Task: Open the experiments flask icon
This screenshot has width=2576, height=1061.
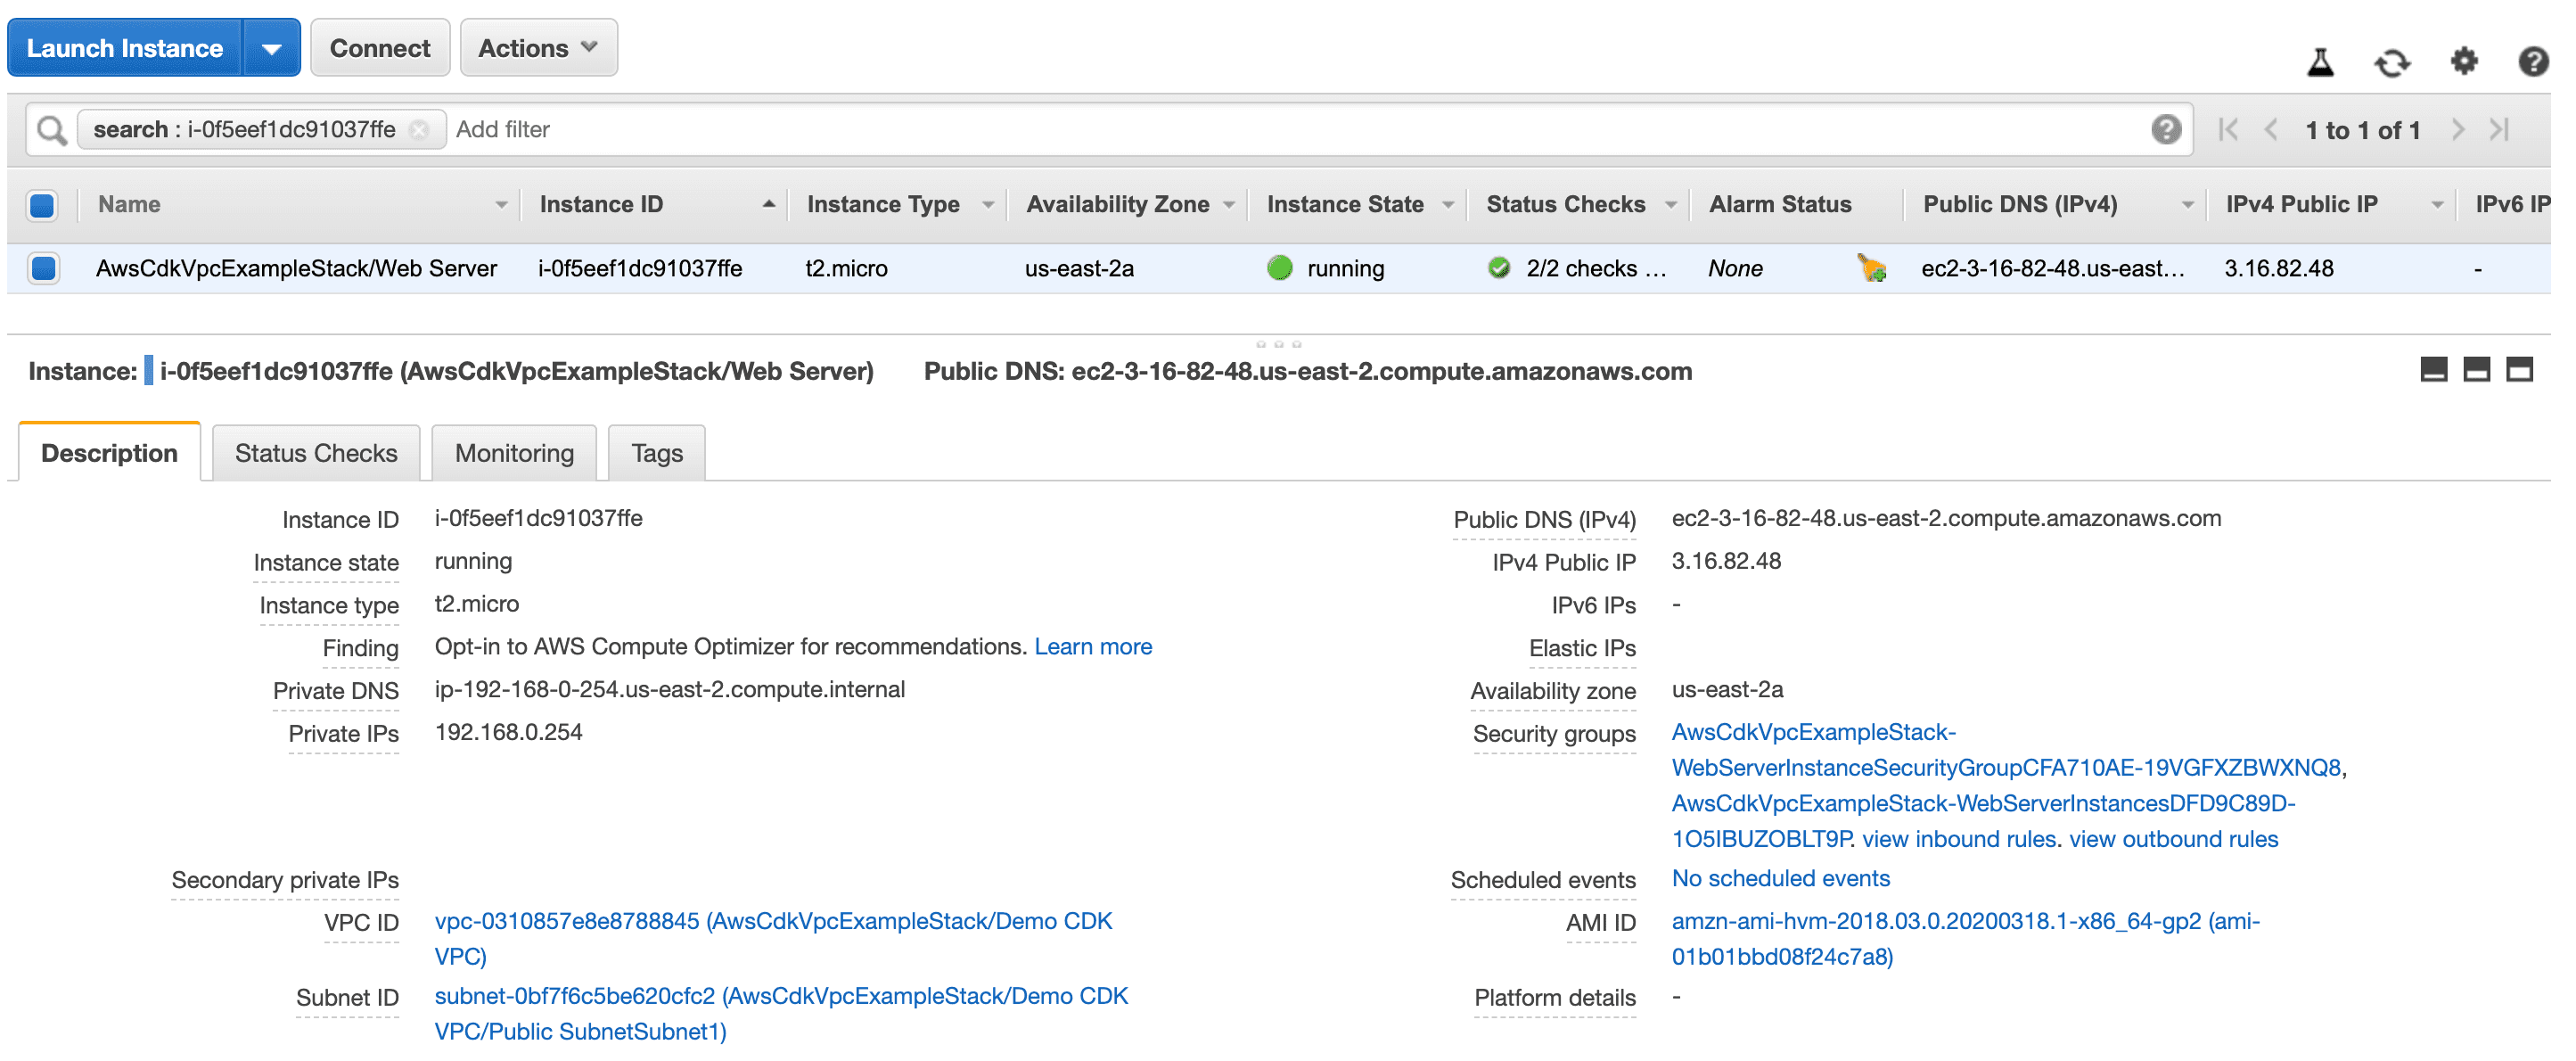Action: (2320, 62)
